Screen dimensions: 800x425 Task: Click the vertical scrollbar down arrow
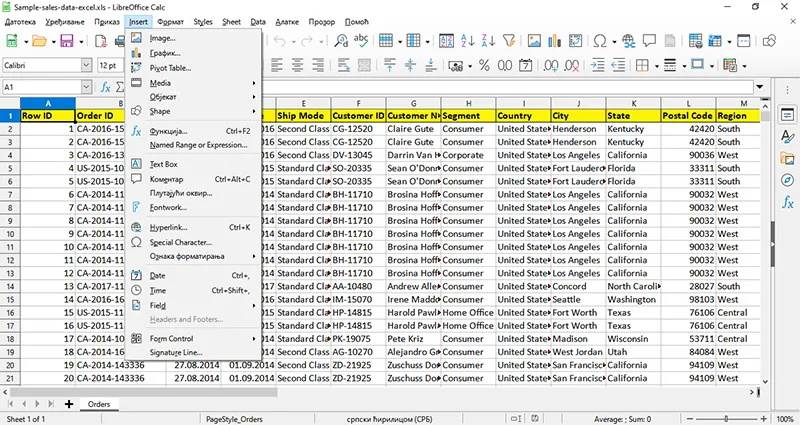(765, 381)
